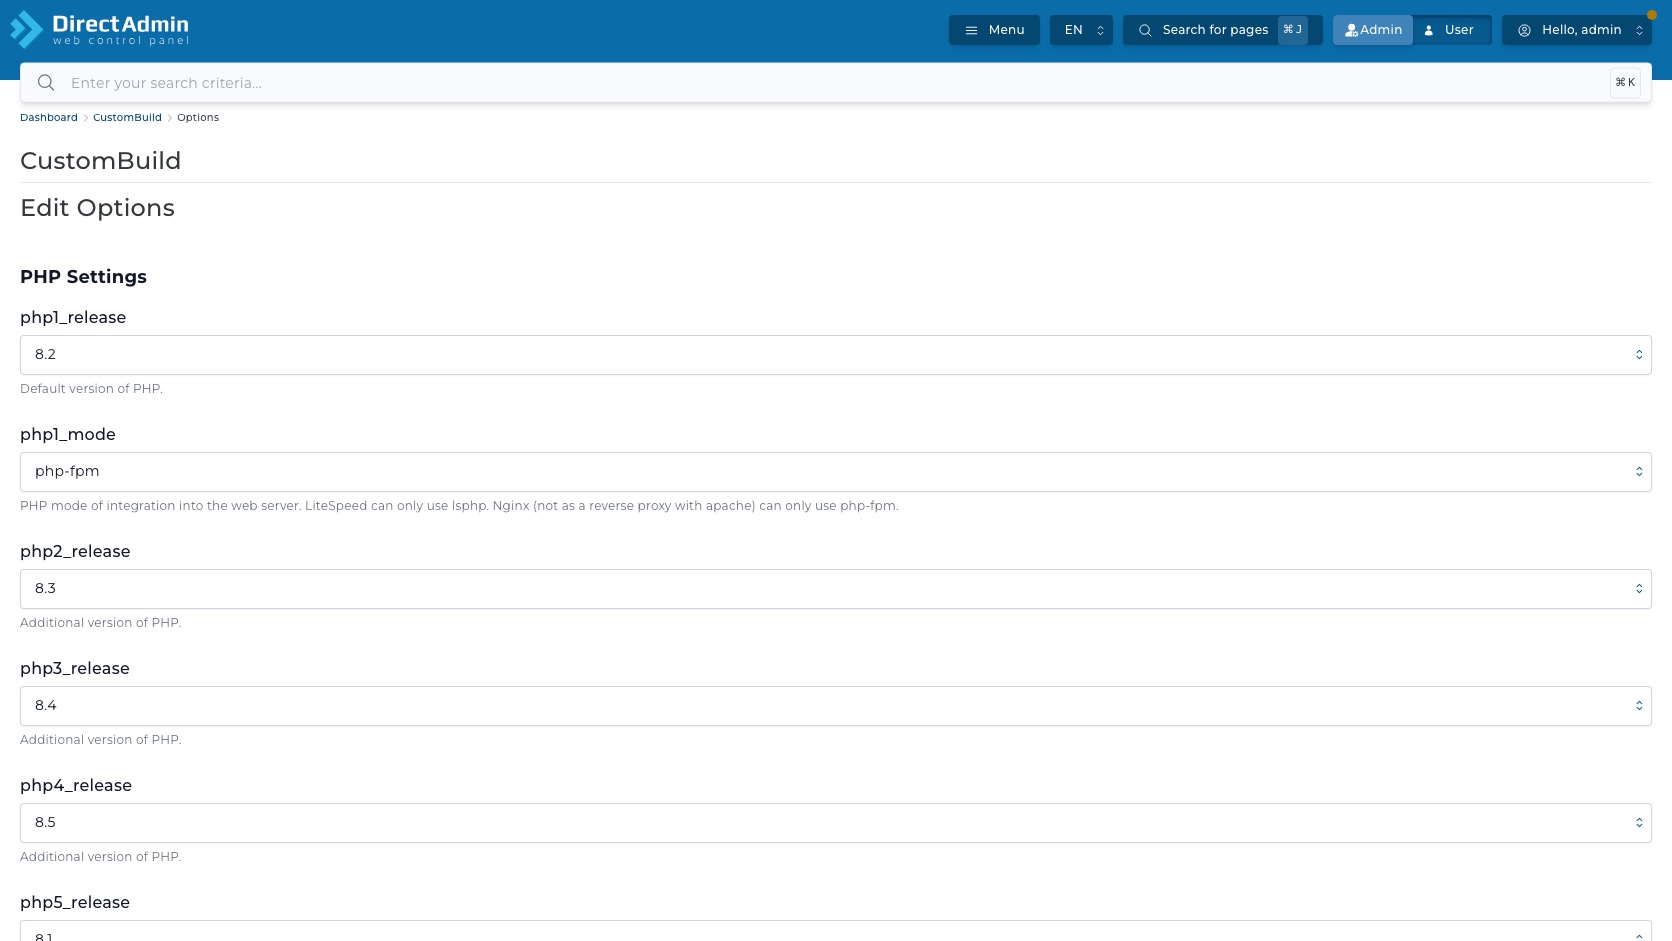Click the php1_release label
This screenshot has width=1672, height=941.
[73, 317]
